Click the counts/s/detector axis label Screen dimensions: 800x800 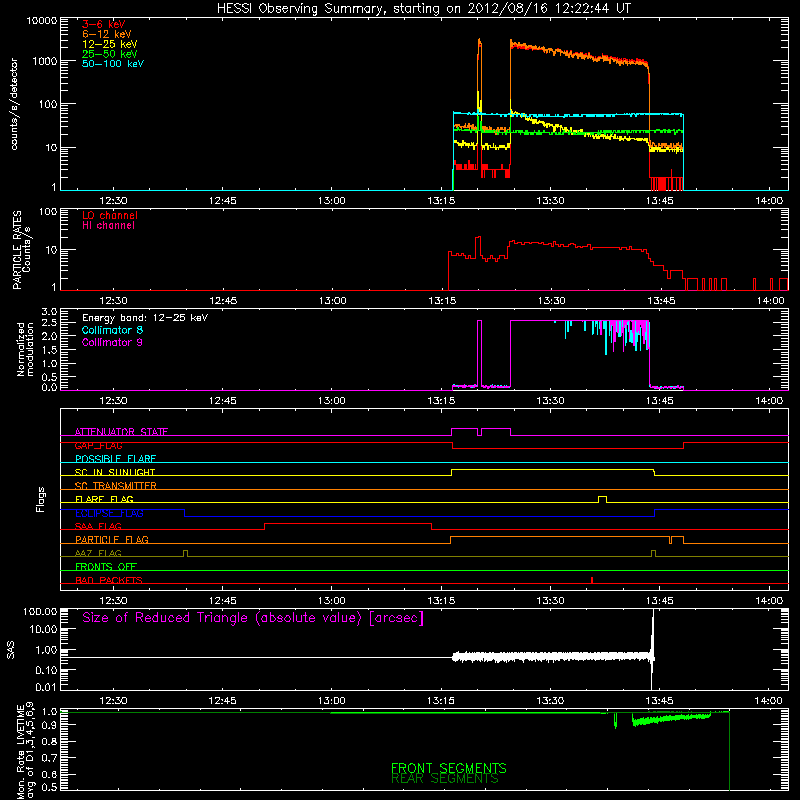click(x=14, y=104)
